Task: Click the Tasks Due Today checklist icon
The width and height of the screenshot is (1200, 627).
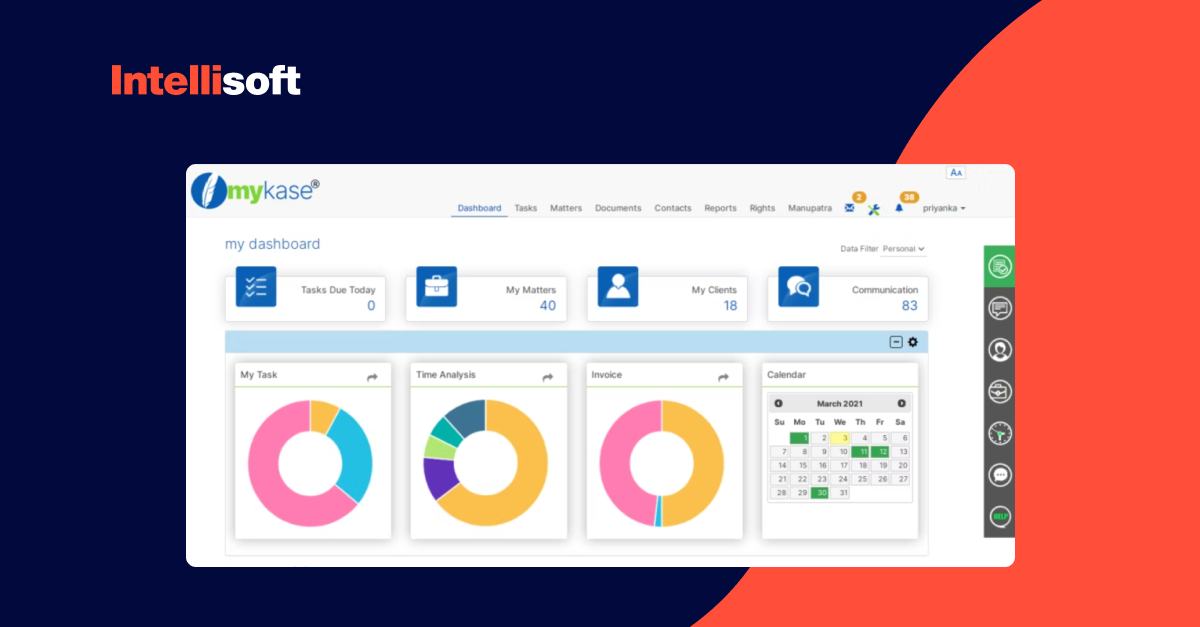Action: pos(256,286)
